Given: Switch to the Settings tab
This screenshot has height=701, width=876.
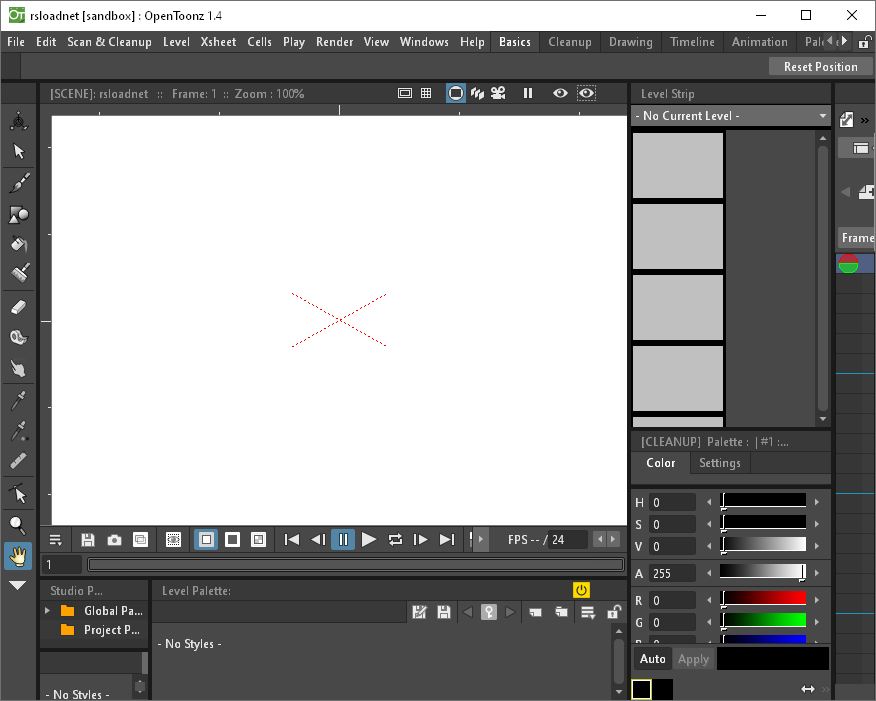Looking at the screenshot, I should 719,463.
